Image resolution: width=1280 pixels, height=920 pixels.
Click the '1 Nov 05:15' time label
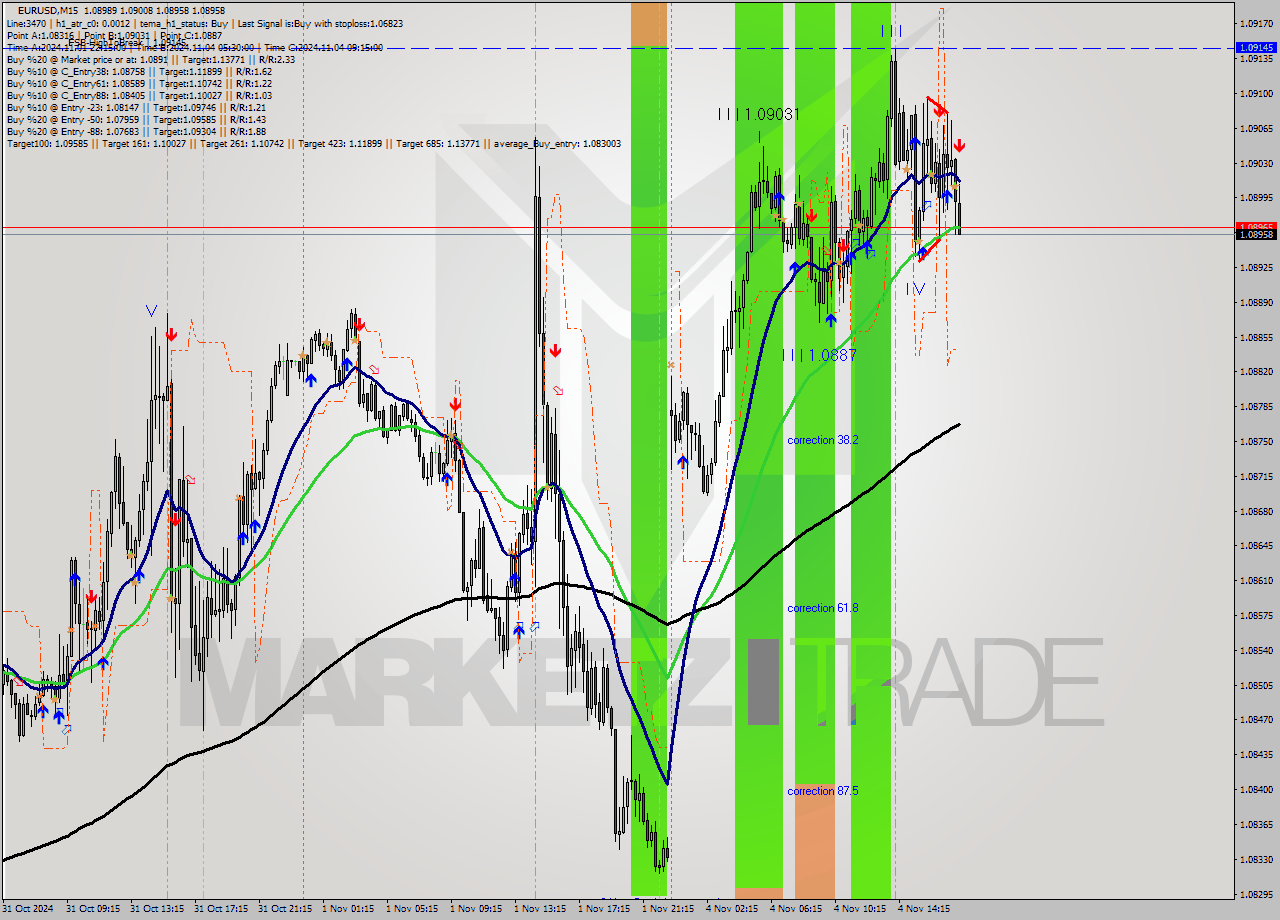click(412, 909)
